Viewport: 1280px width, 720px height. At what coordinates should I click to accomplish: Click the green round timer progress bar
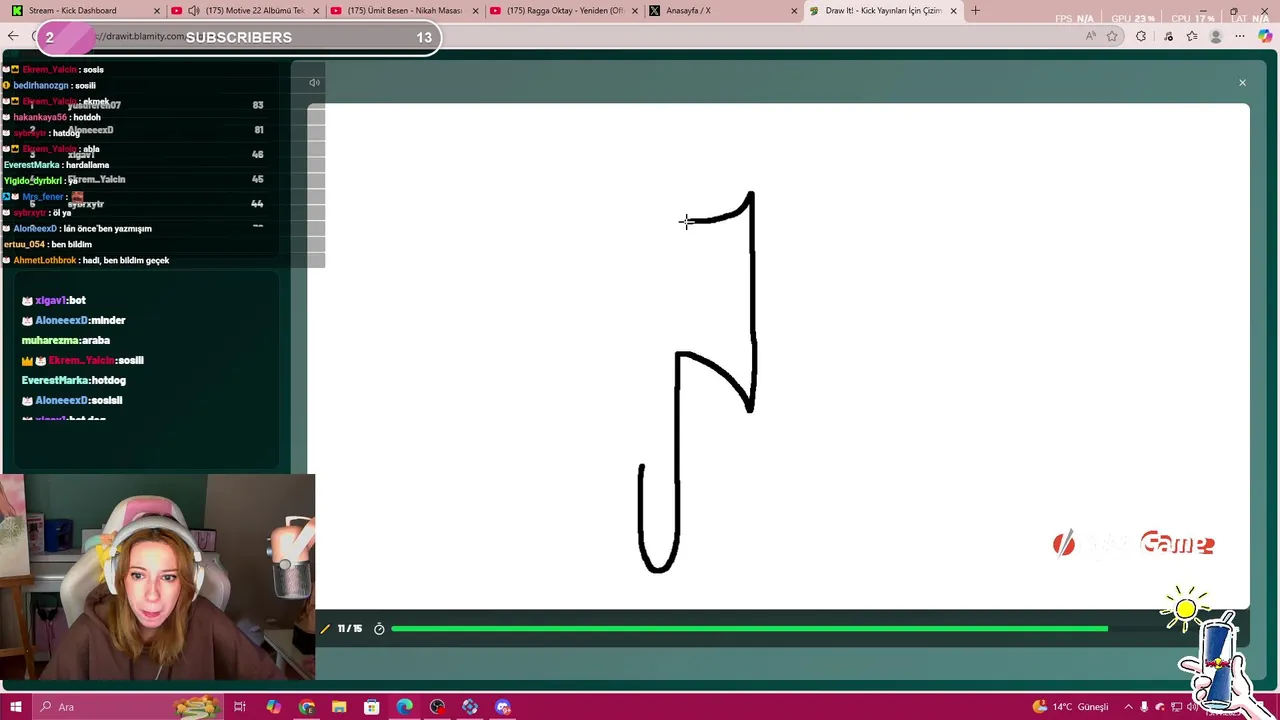(x=749, y=629)
